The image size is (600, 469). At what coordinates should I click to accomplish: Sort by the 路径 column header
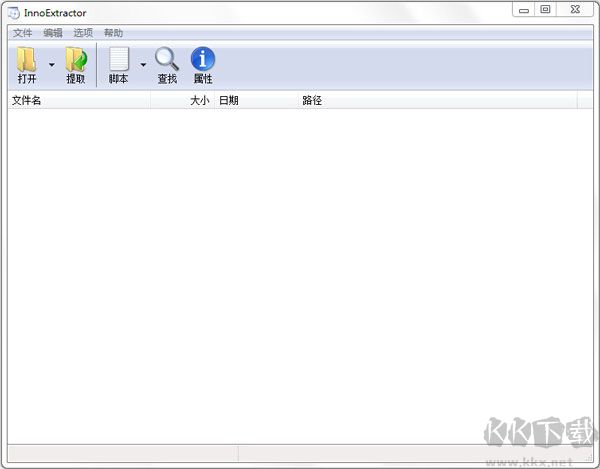(437, 100)
